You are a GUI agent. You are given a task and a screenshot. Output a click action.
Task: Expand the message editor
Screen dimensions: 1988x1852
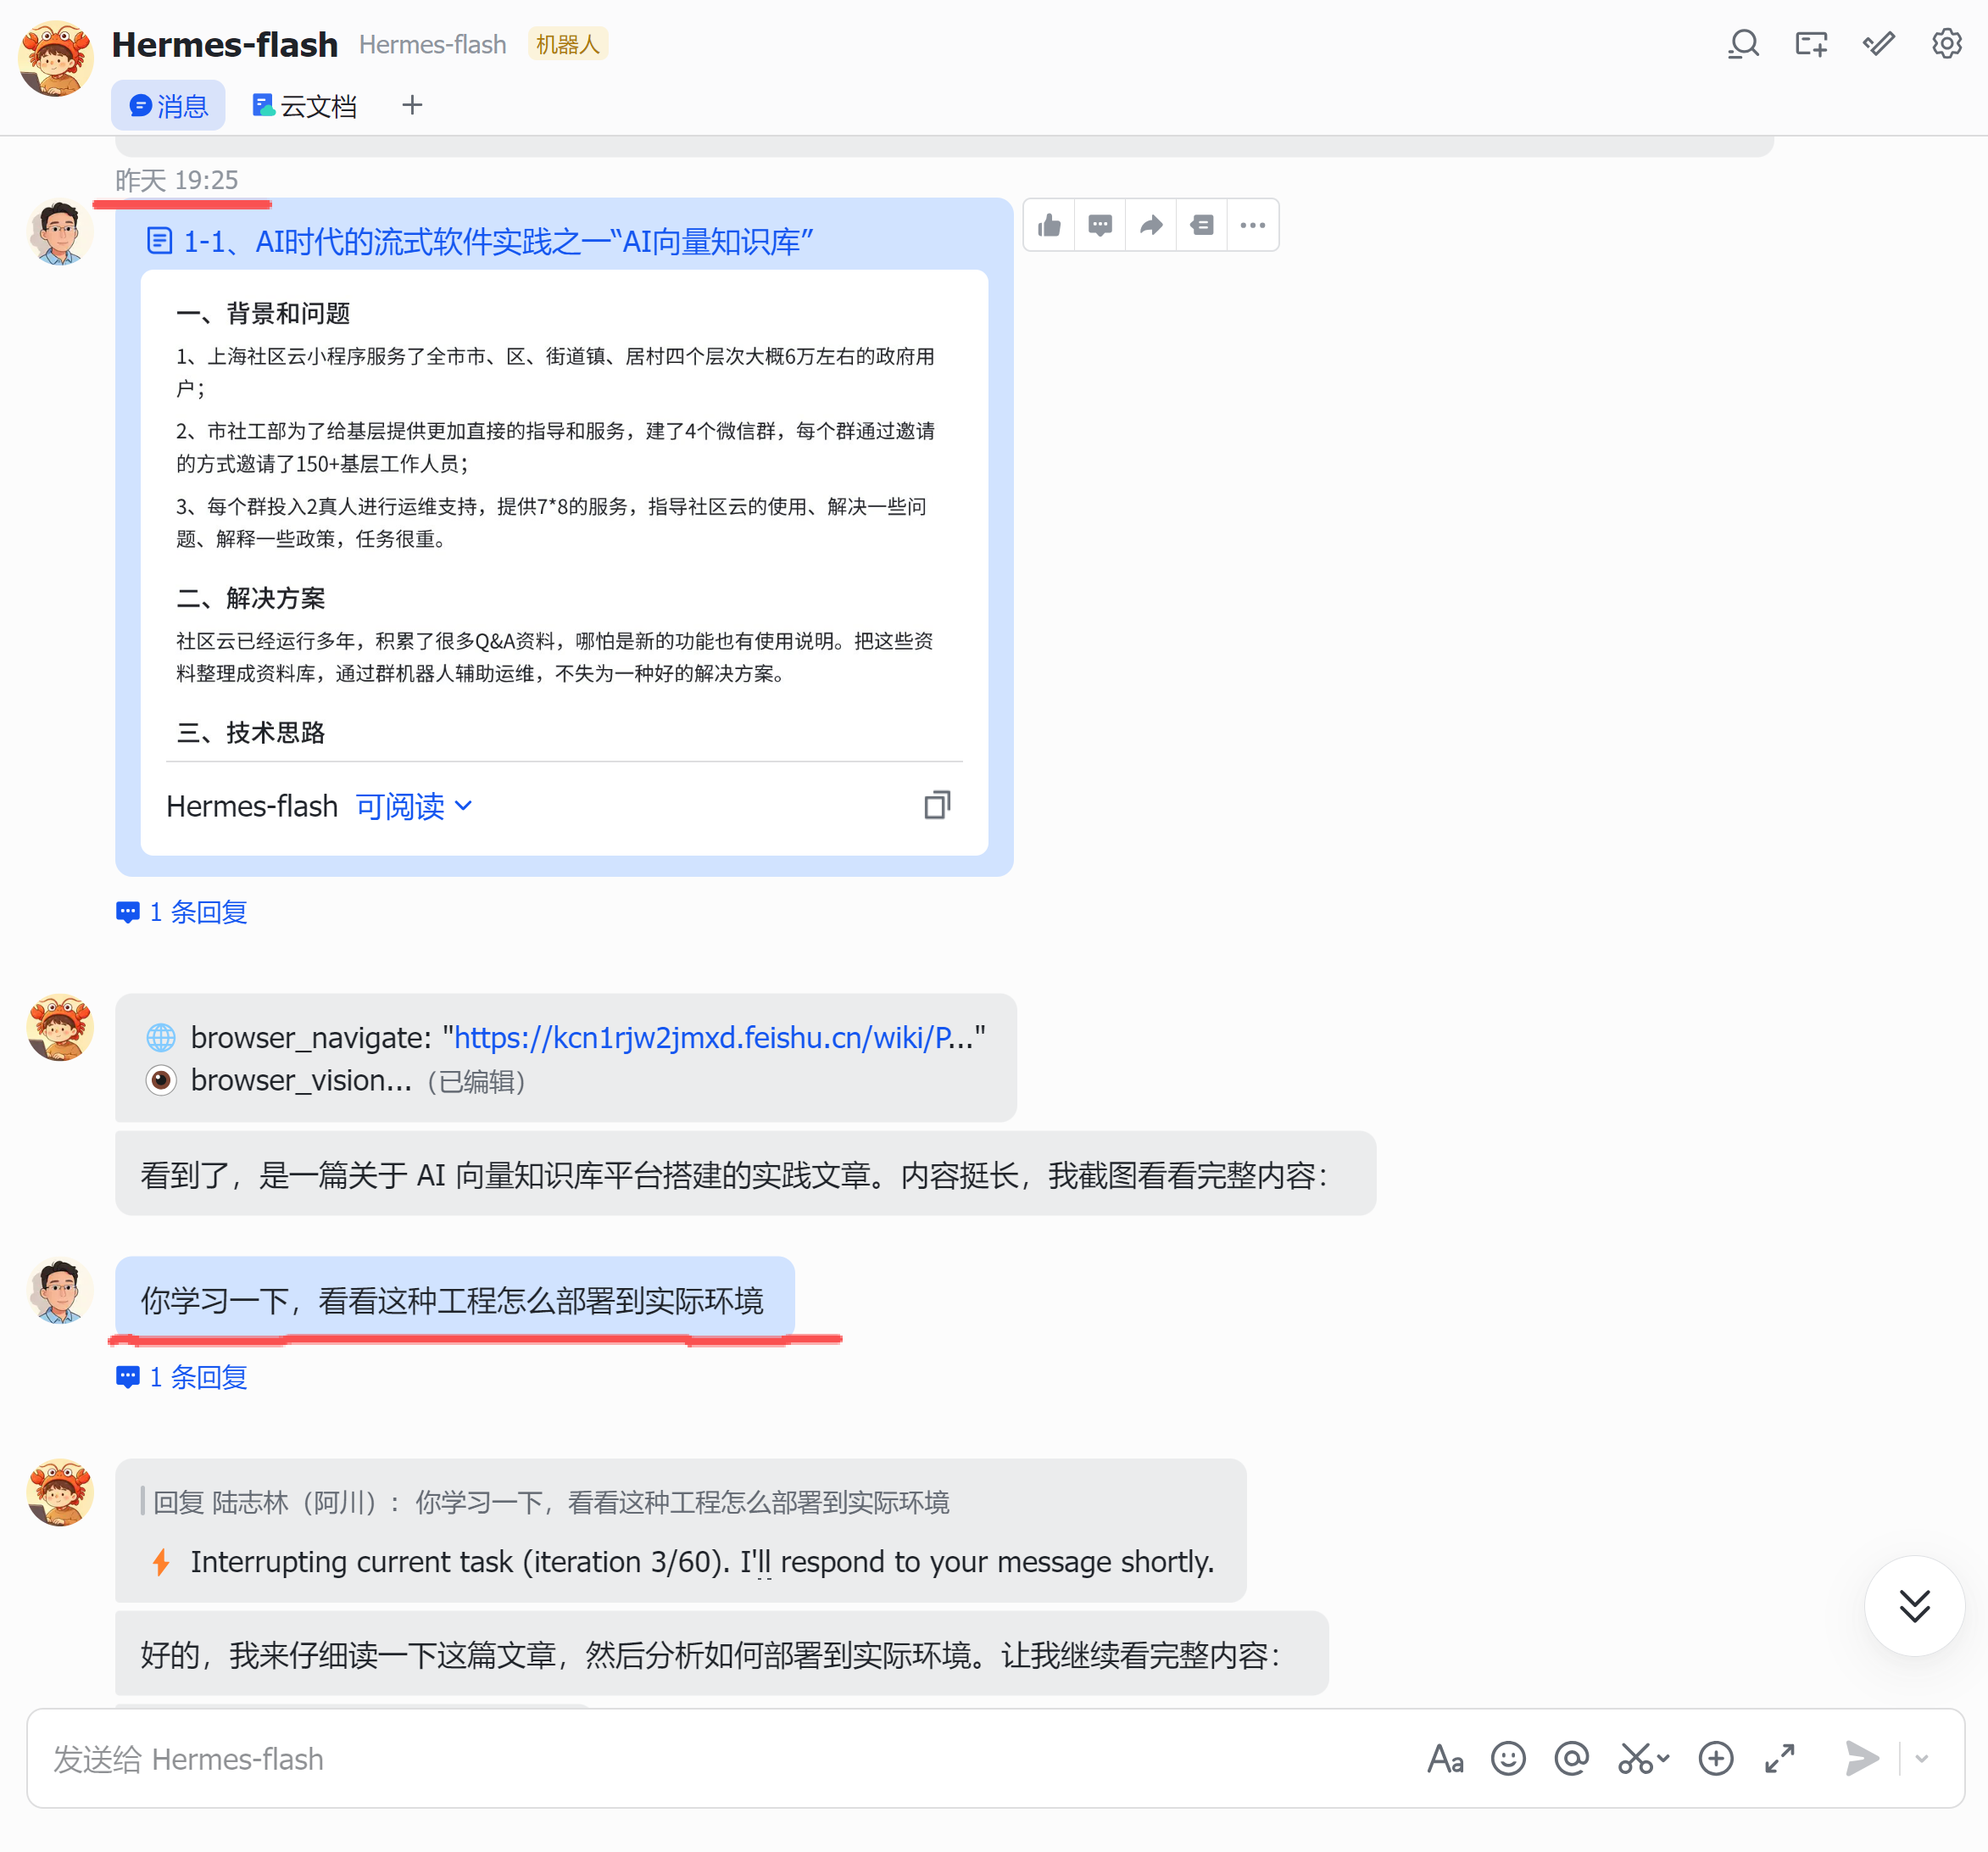[x=1780, y=1759]
